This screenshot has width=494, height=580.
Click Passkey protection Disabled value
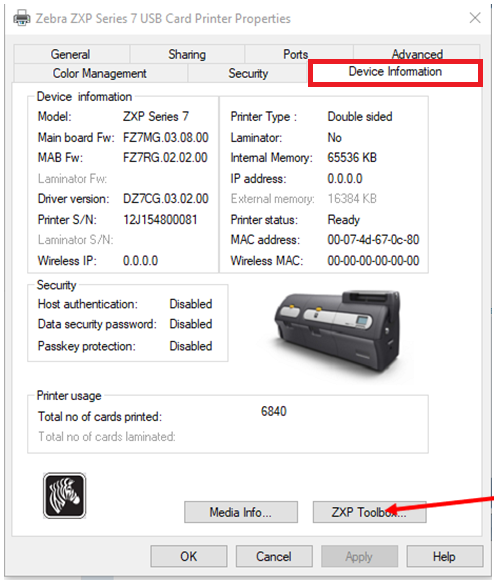(x=191, y=346)
